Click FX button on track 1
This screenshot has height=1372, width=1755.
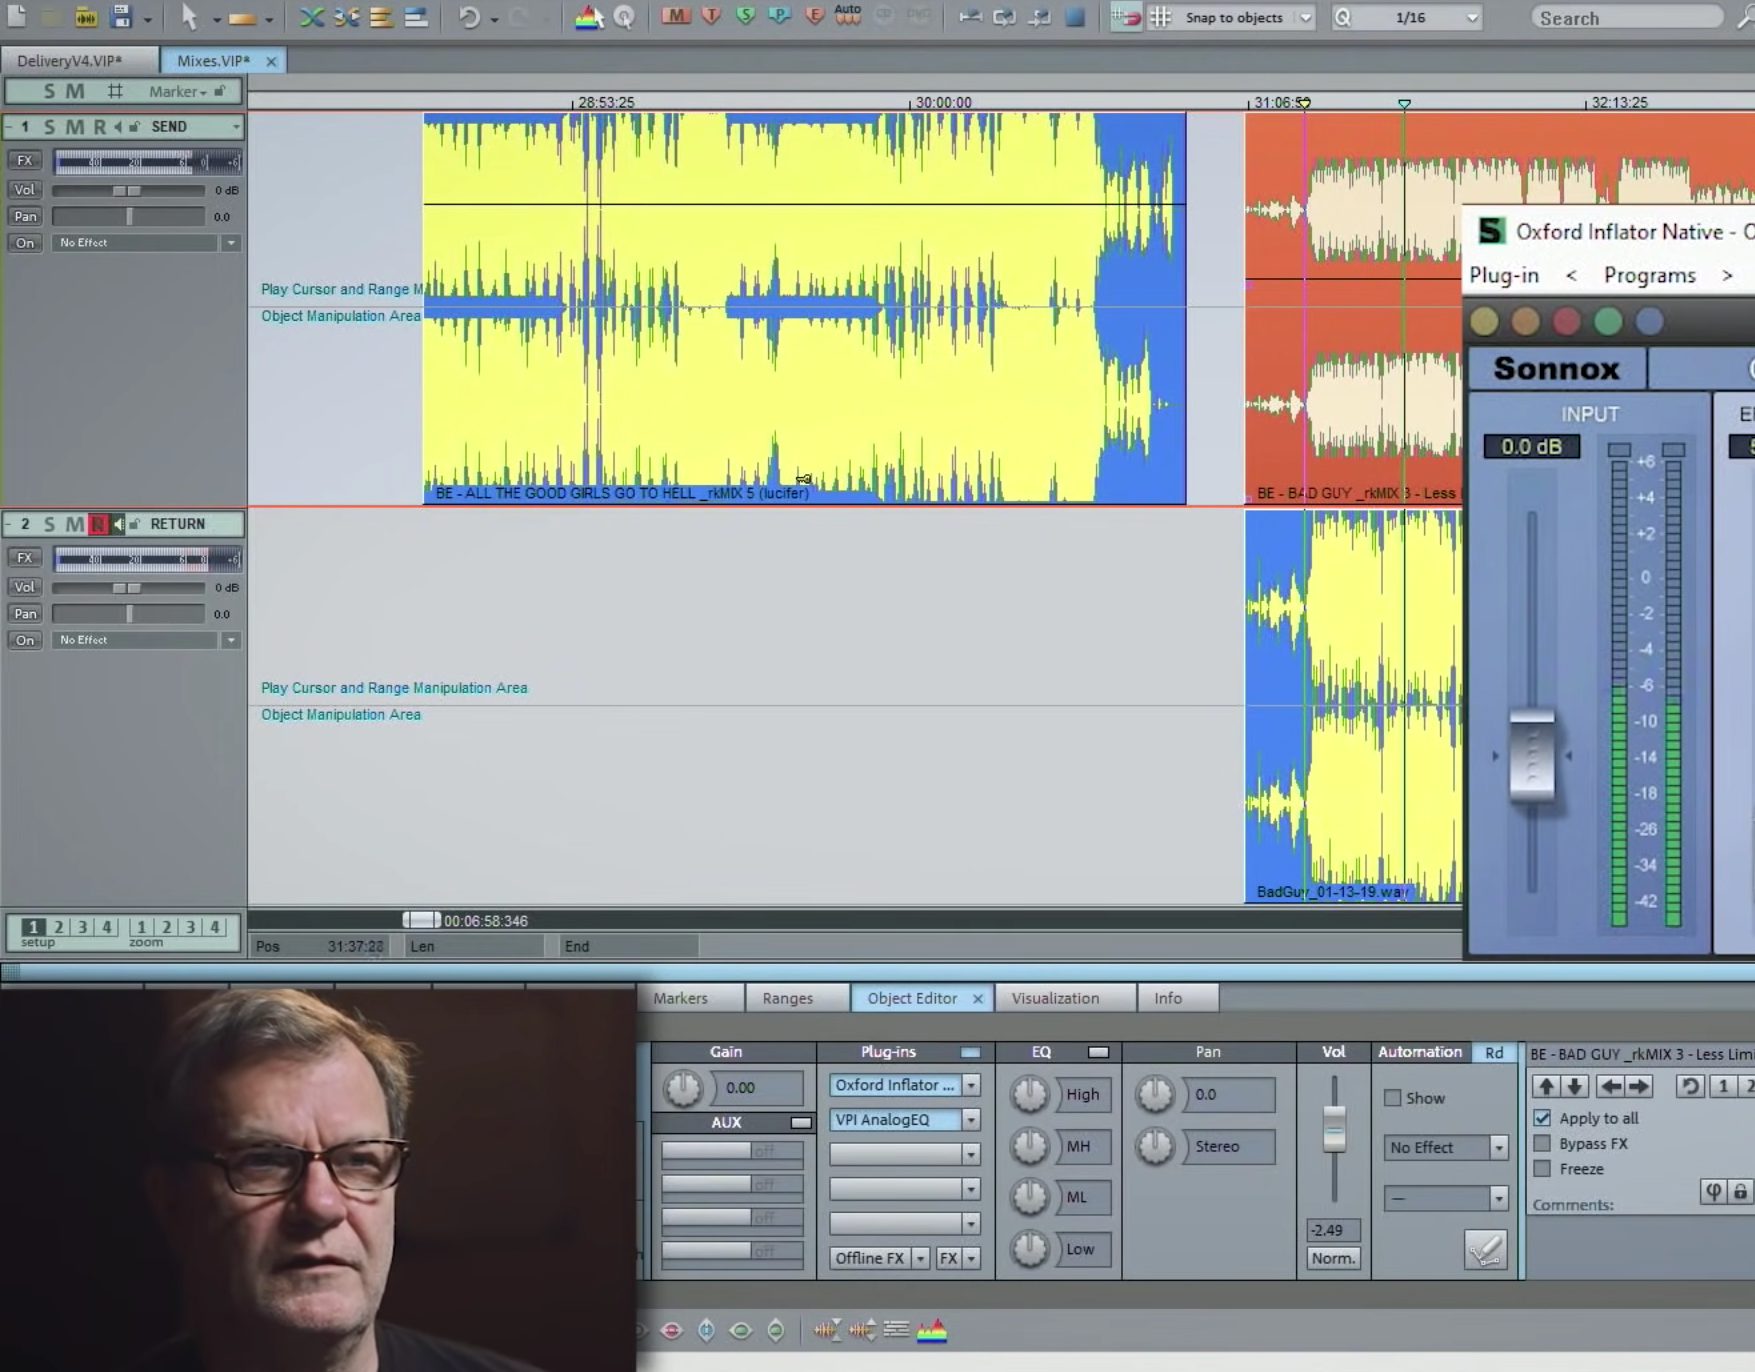(x=25, y=160)
